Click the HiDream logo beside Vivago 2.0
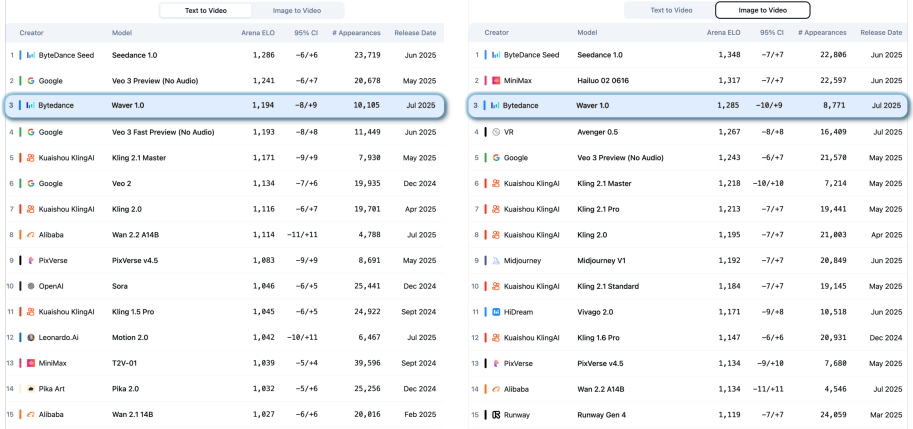The height and width of the screenshot is (429, 913). [496, 312]
